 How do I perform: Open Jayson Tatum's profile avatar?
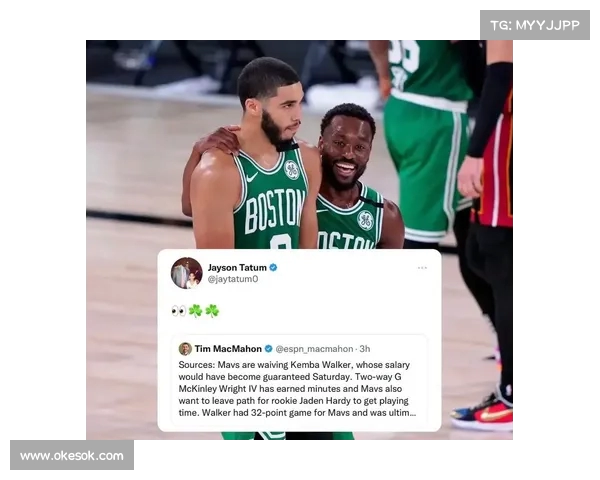(186, 273)
